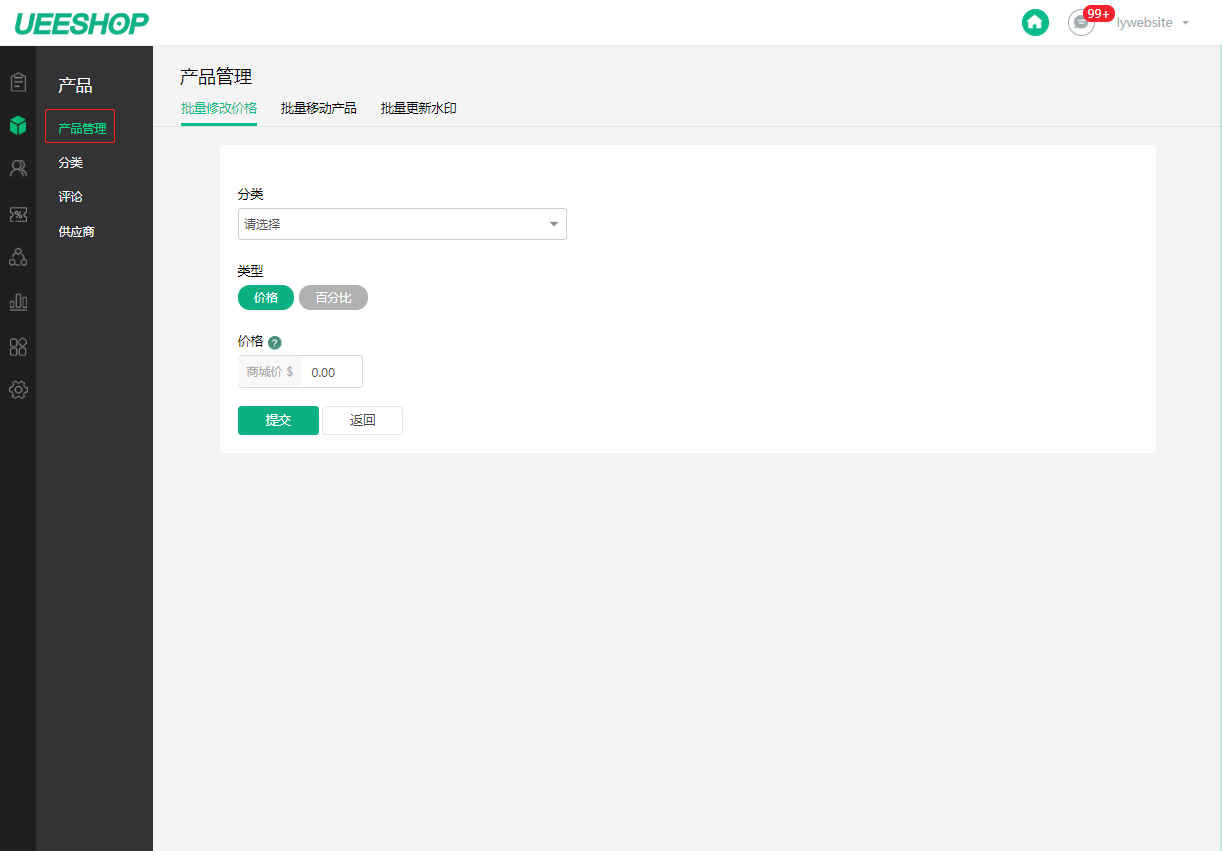Expand the lywebsite account menu

1152,22
